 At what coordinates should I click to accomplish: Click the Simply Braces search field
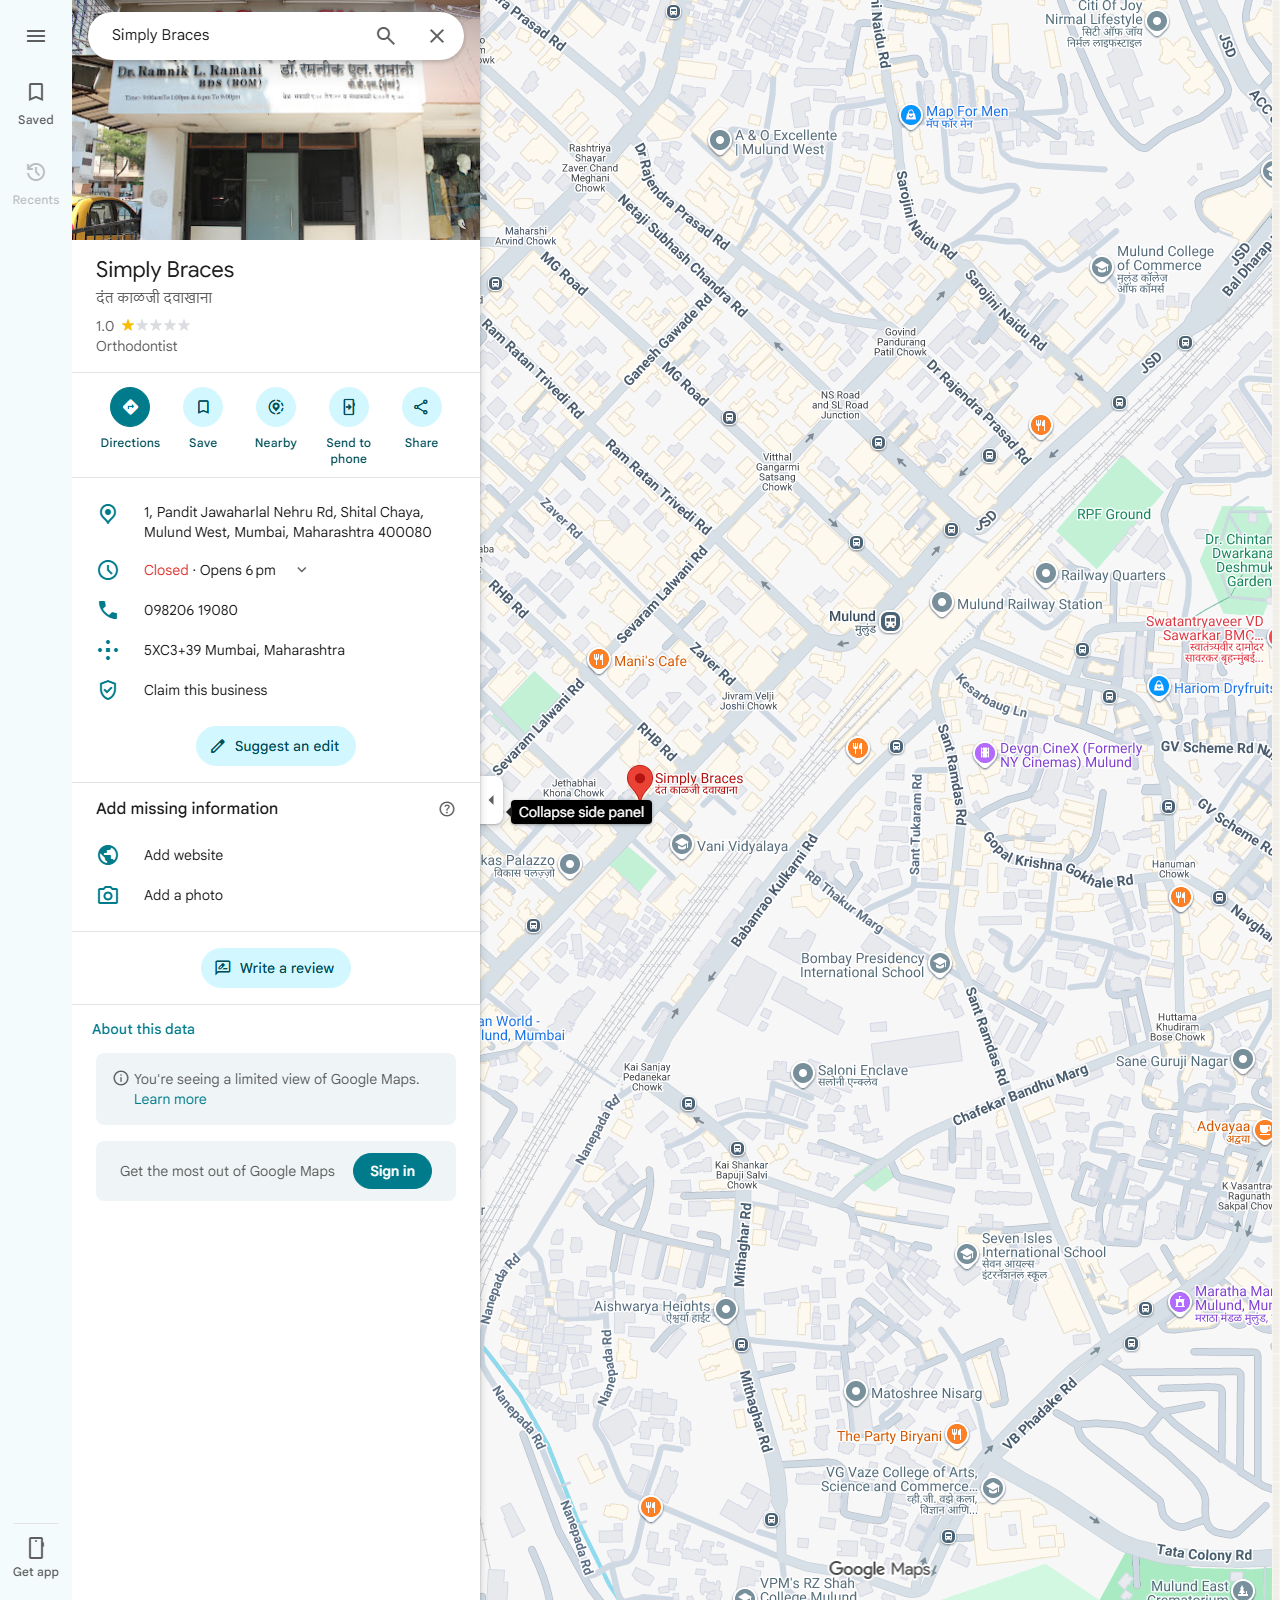[234, 36]
